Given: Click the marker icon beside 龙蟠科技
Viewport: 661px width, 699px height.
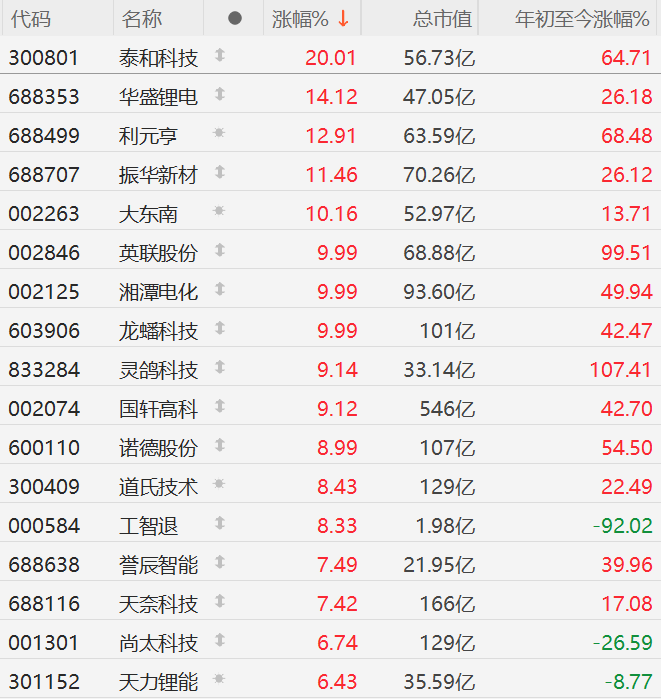Looking at the screenshot, I should pyautogui.click(x=220, y=328).
